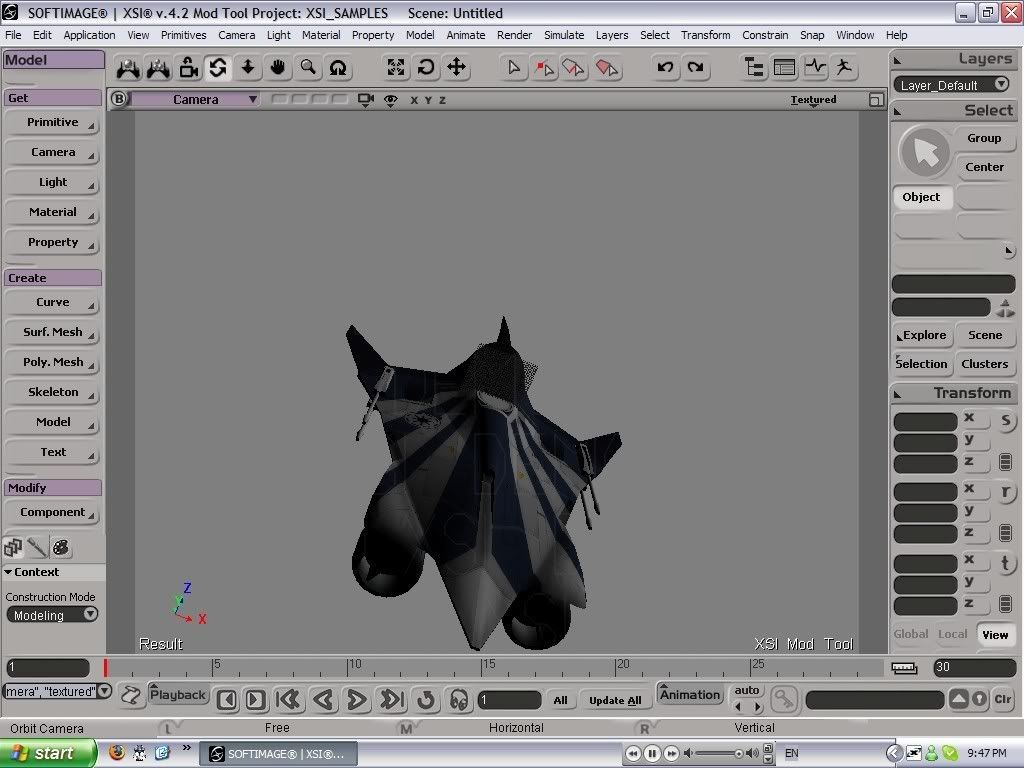Click the Redo arrow icon
Image resolution: width=1024 pixels, height=768 pixels.
[x=696, y=67]
